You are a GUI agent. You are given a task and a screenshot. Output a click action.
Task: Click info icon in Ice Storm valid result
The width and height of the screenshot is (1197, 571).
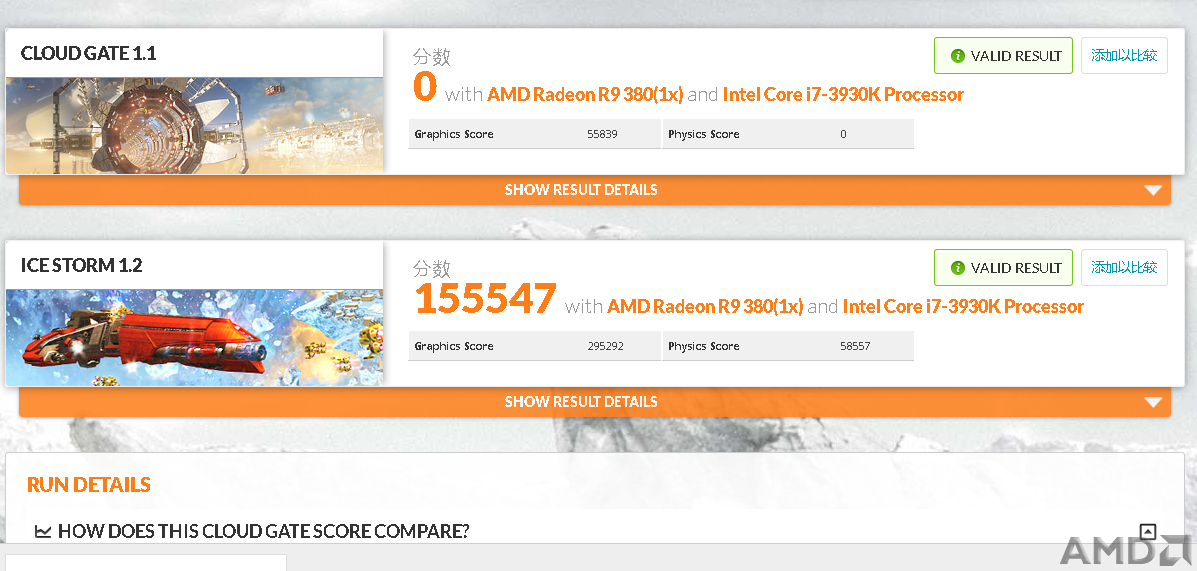click(957, 268)
